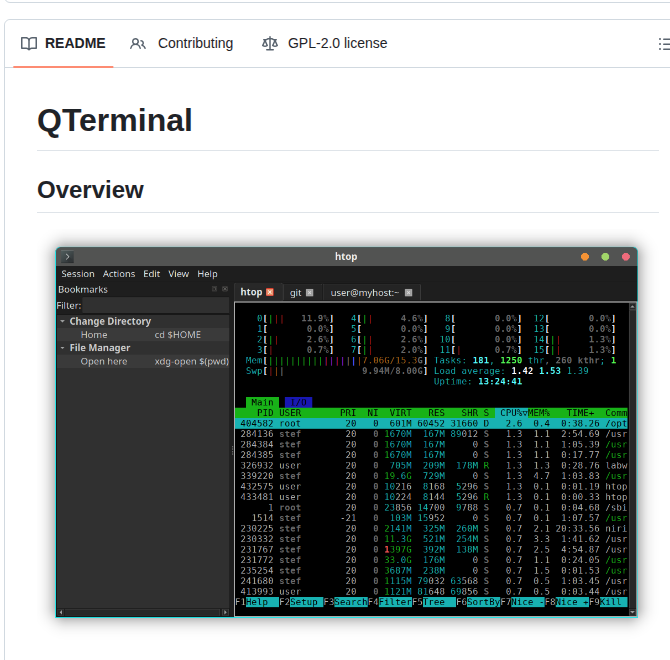Image resolution: width=670 pixels, height=660 pixels.
Task: Click the orange window button in title bar
Action: 585,257
